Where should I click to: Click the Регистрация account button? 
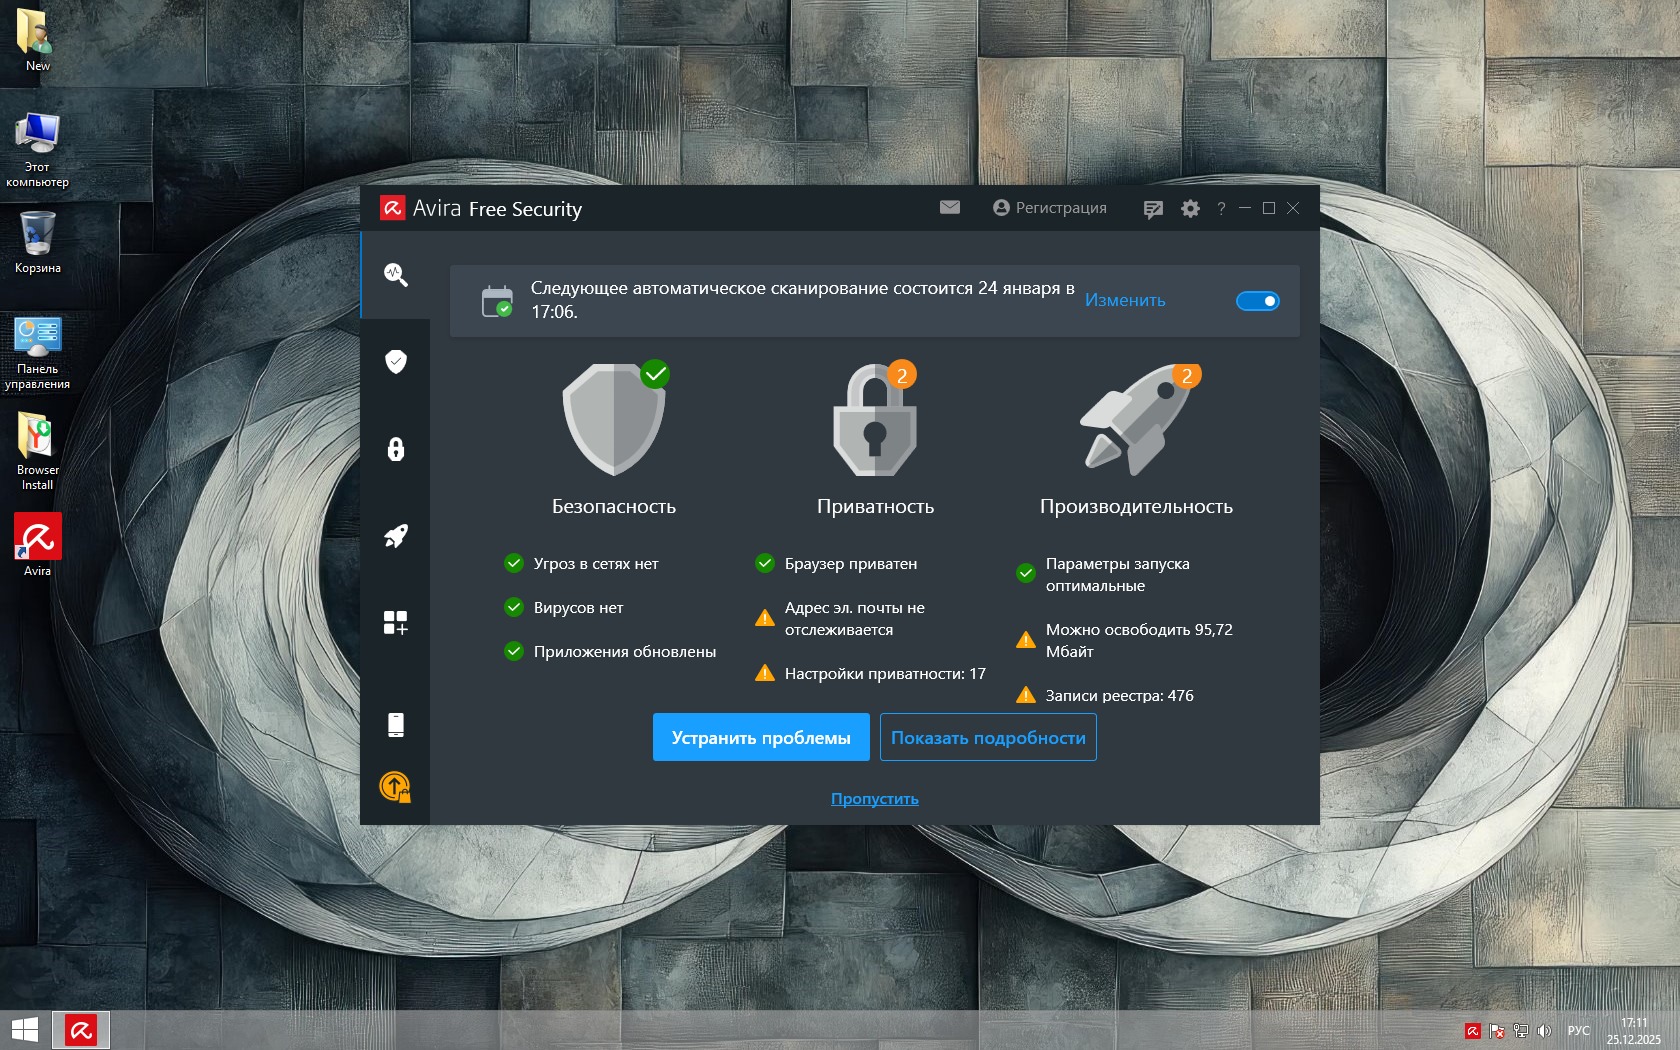pos(1050,208)
